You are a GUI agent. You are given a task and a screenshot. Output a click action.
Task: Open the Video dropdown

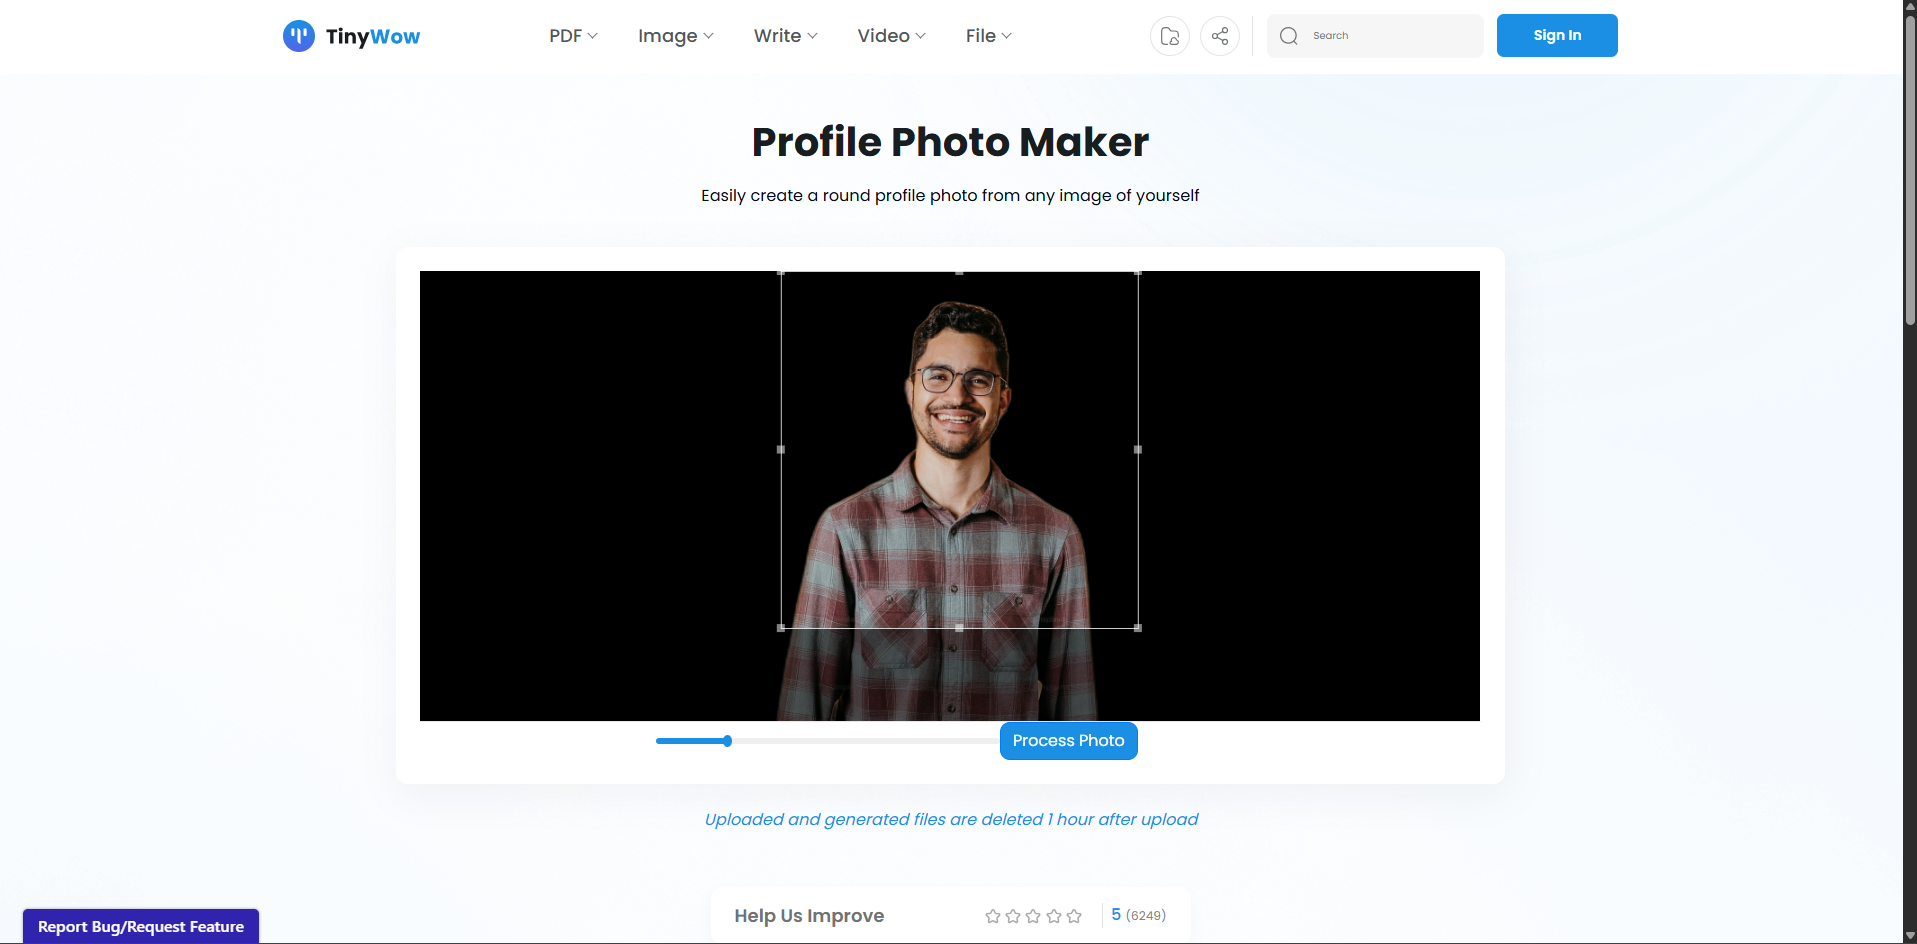pyautogui.click(x=890, y=35)
